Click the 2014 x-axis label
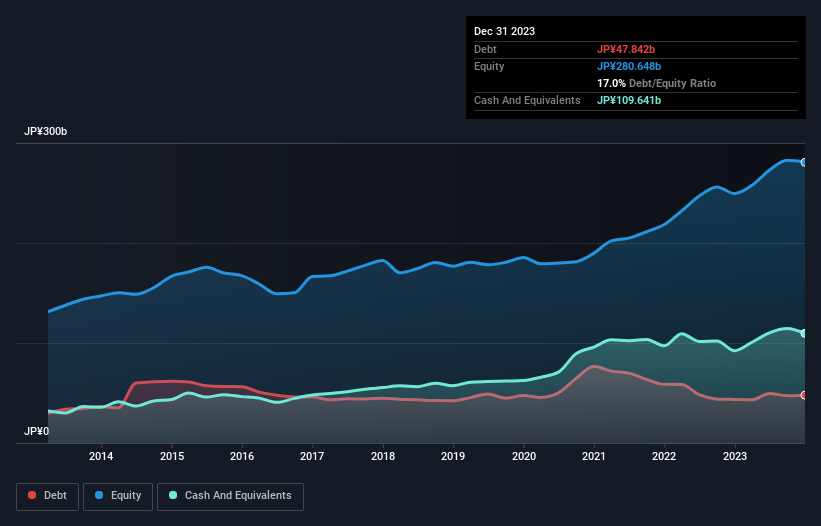Image resolution: width=821 pixels, height=526 pixels. 101,456
